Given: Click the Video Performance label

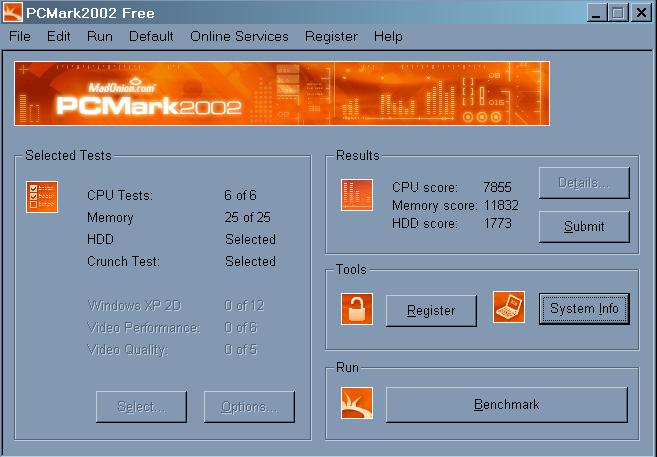Looking at the screenshot, I should tap(143, 328).
